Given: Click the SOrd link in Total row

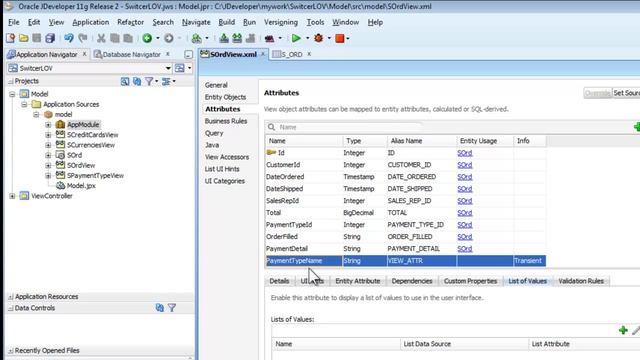Looking at the screenshot, I should pyautogui.click(x=464, y=213).
